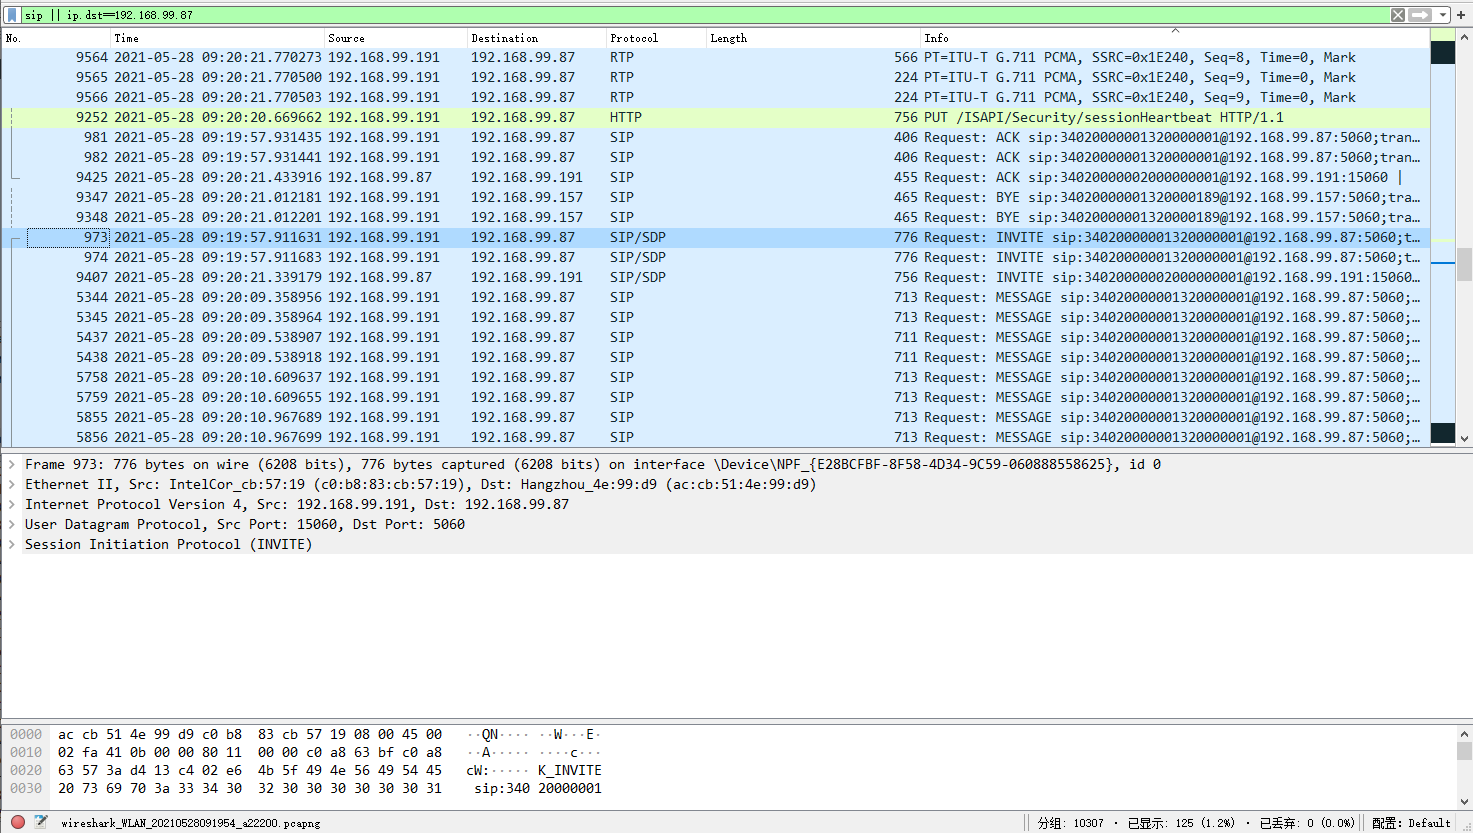Click bytes pane scrollbar up arrow
1473x833 pixels.
pos(1464,733)
